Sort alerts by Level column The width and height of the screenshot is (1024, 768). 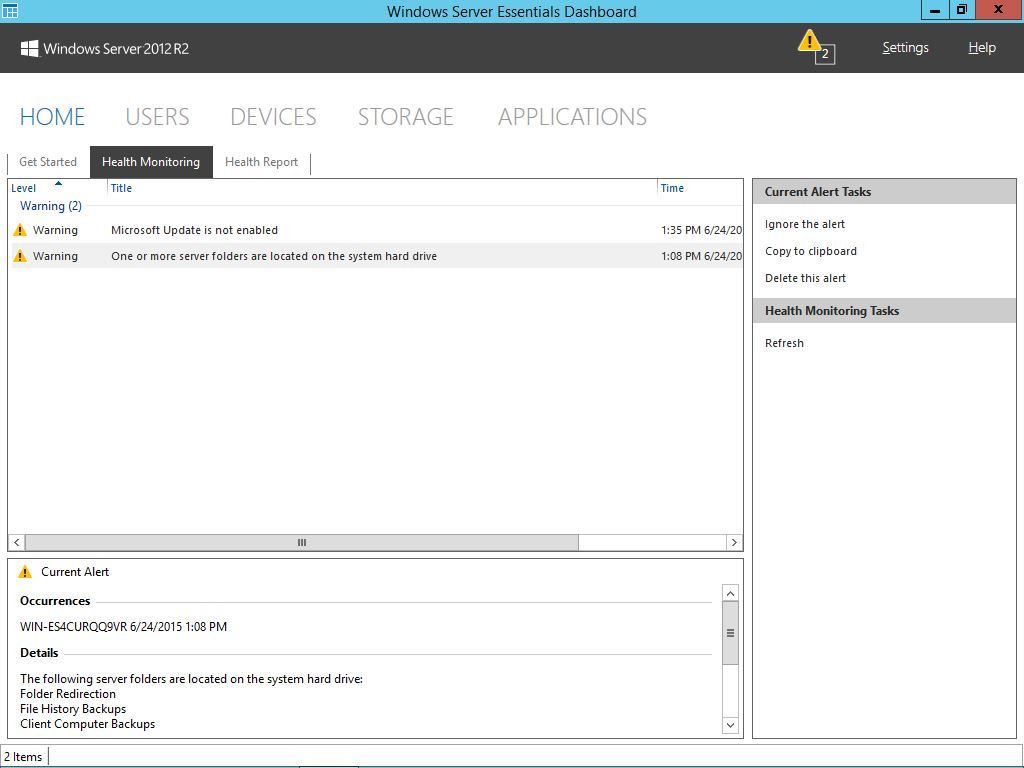[24, 188]
